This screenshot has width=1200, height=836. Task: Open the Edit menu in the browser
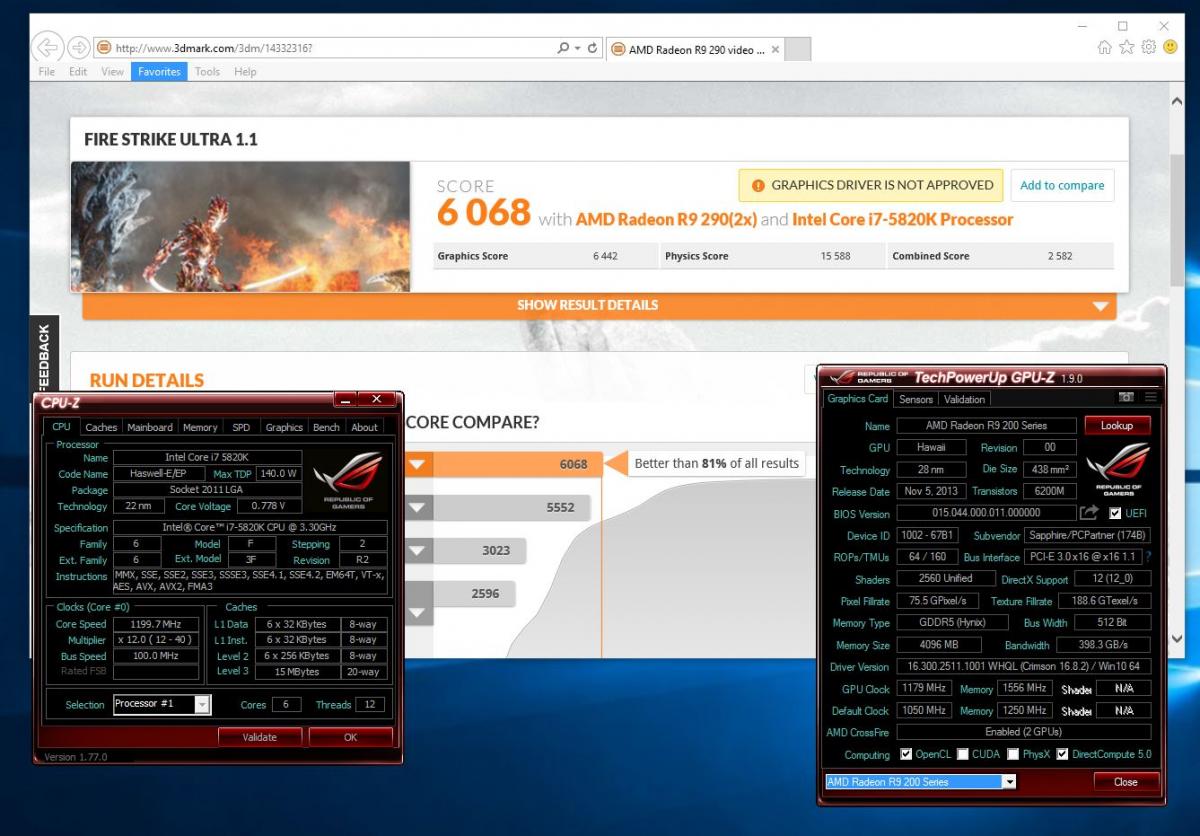[78, 72]
